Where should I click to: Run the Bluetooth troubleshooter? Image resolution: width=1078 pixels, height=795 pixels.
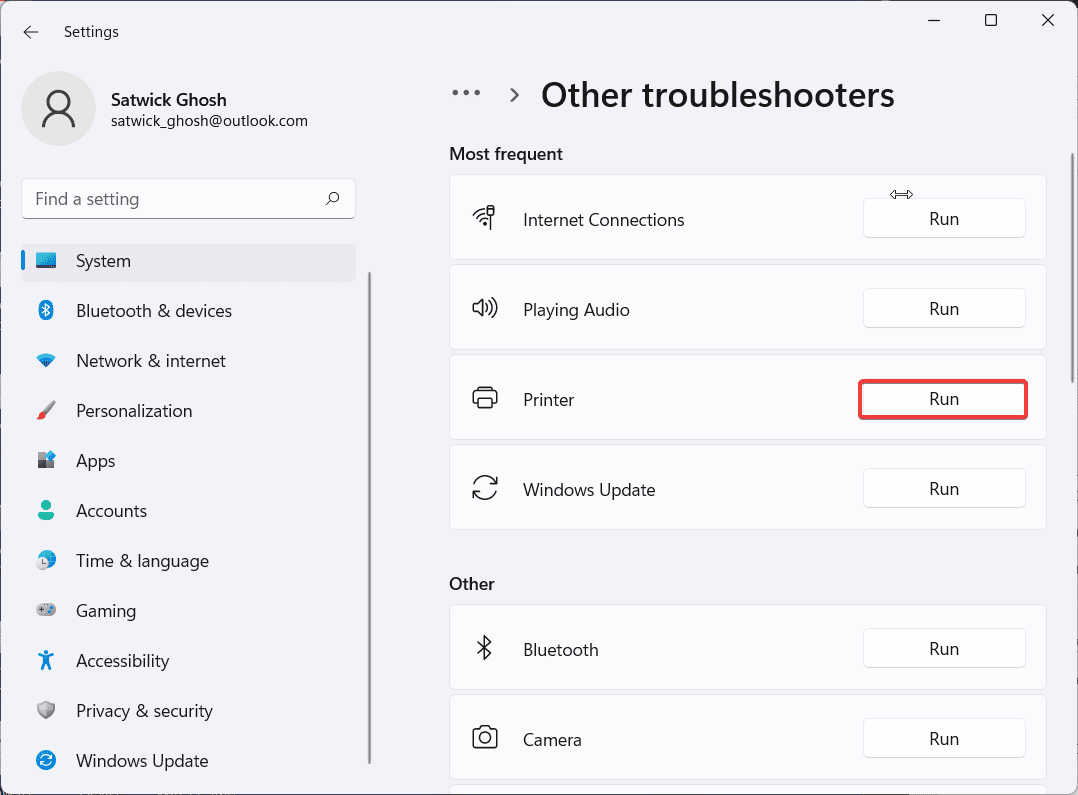tap(944, 649)
